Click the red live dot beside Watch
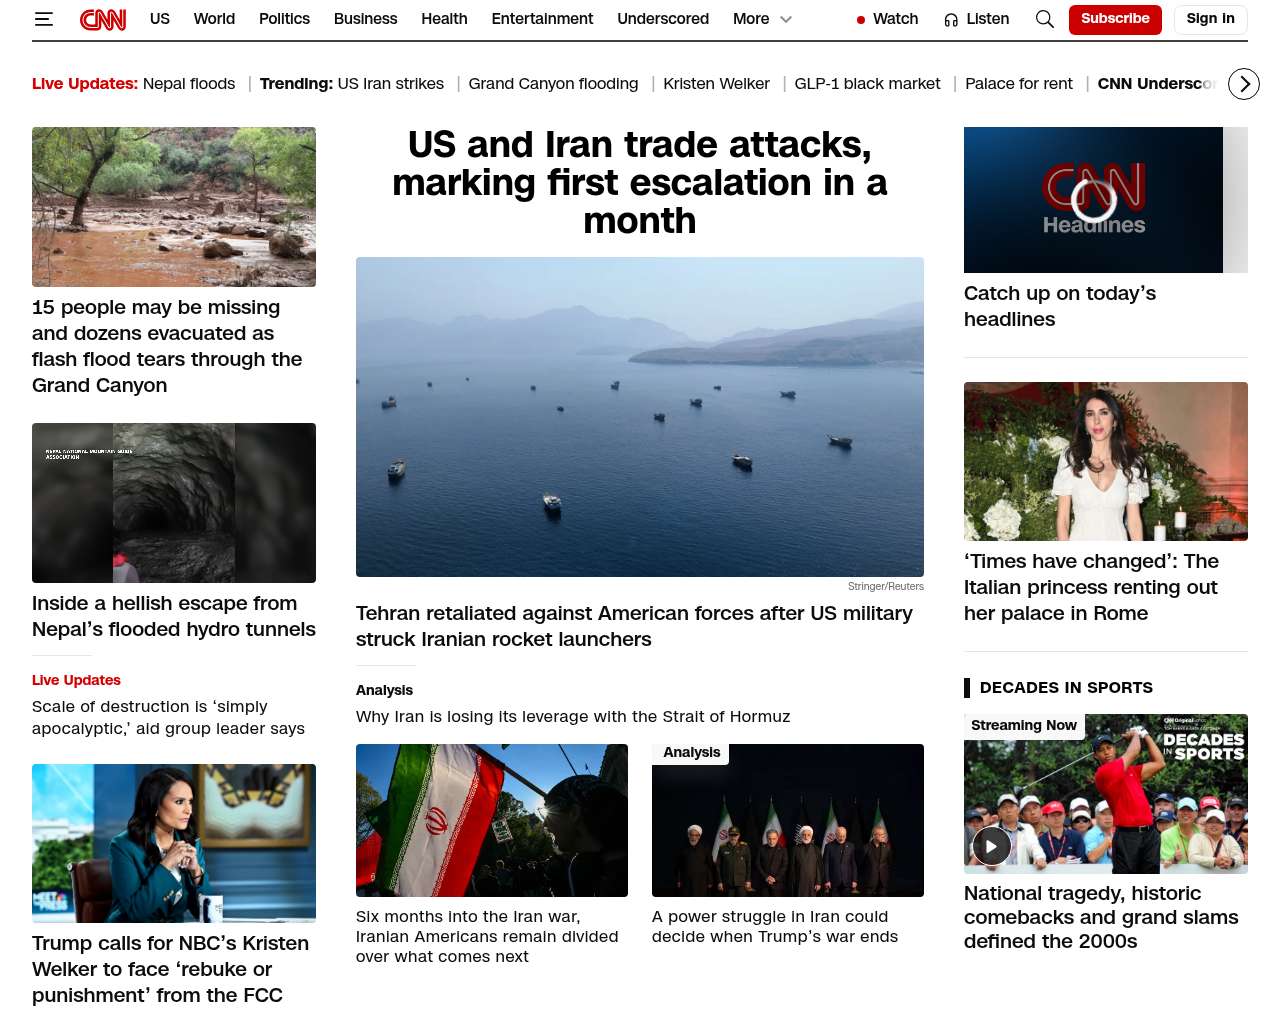The height and width of the screenshot is (1024, 1280). [x=861, y=20]
